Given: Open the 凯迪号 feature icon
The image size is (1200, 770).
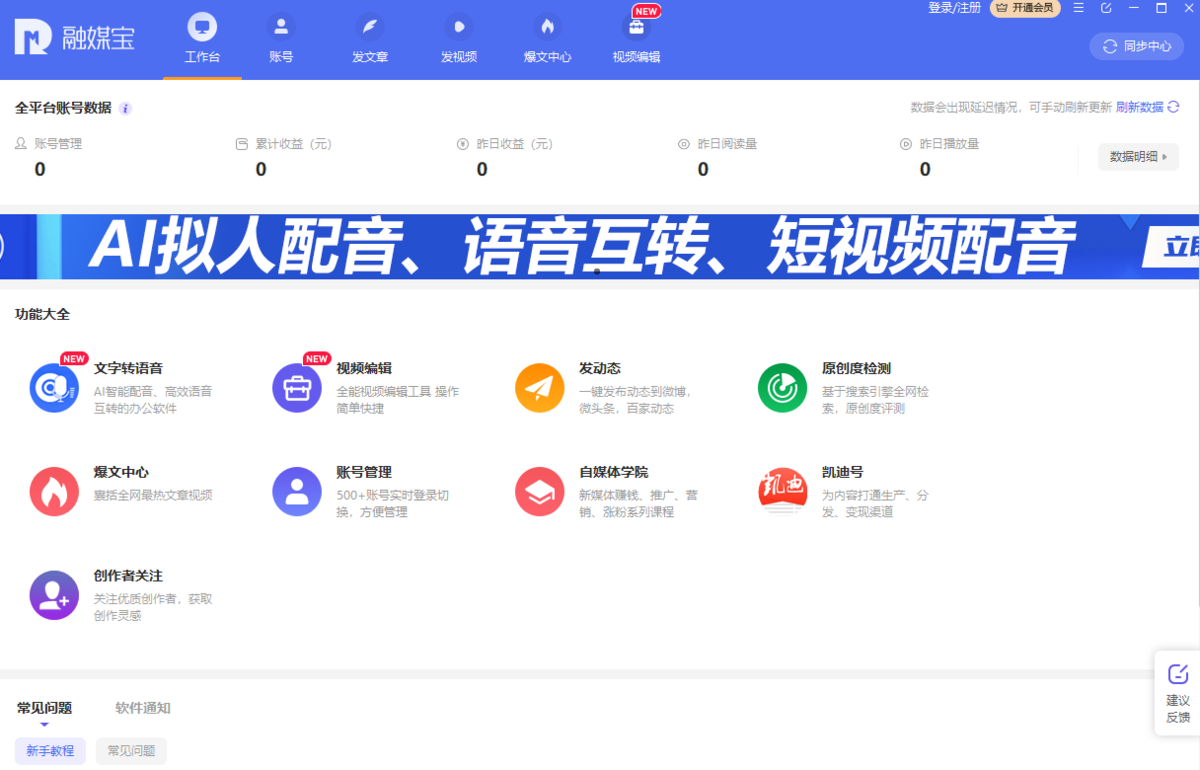Looking at the screenshot, I should [782, 491].
